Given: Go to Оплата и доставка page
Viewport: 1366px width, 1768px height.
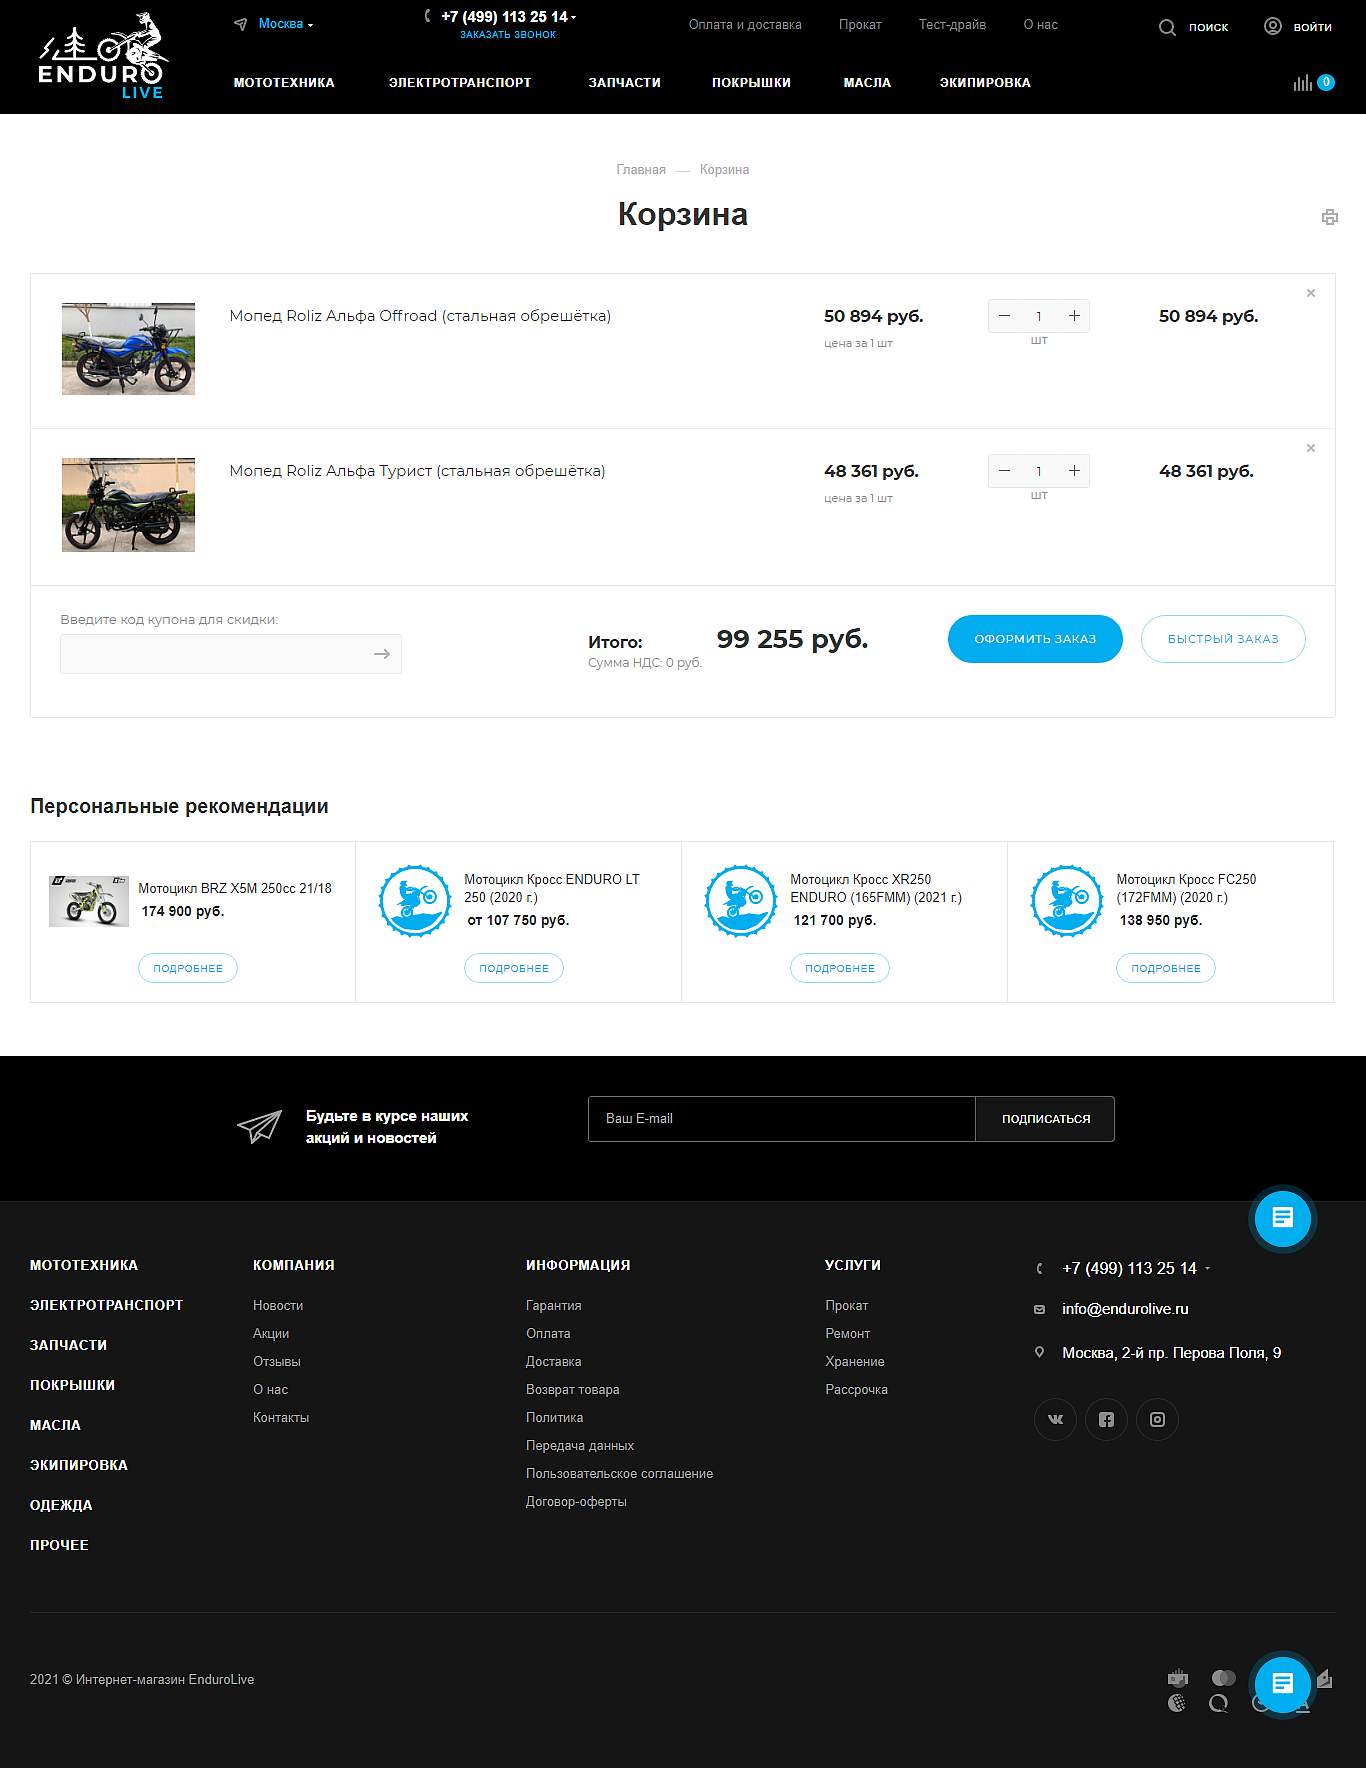Looking at the screenshot, I should [745, 25].
